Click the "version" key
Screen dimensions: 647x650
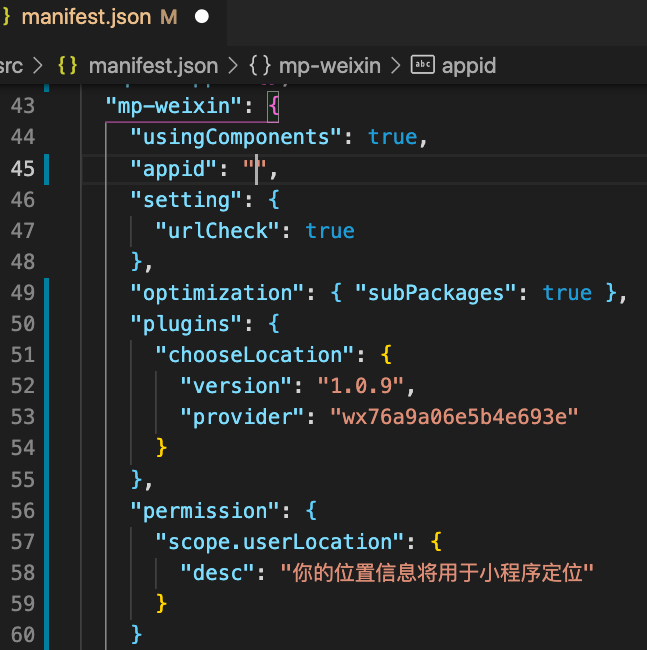(x=235, y=386)
